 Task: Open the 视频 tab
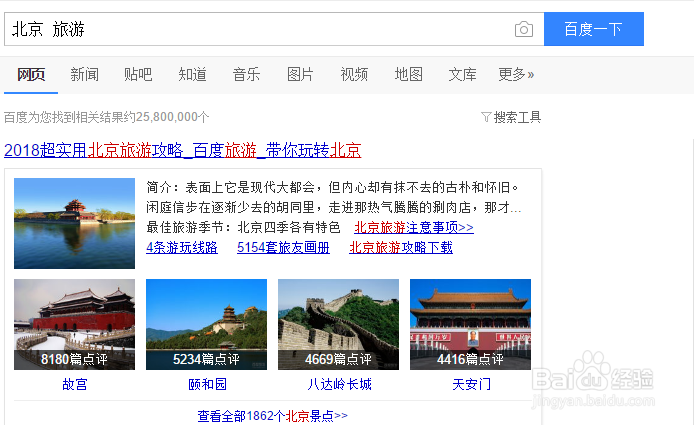[x=354, y=74]
